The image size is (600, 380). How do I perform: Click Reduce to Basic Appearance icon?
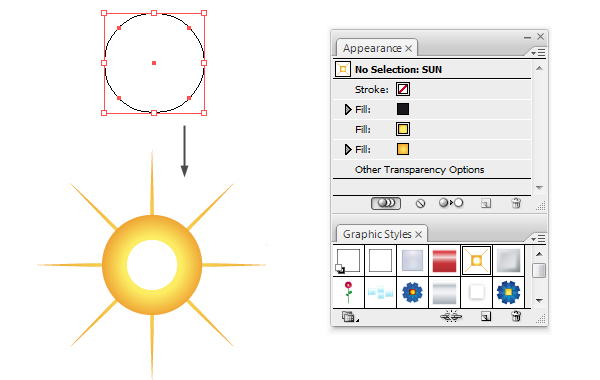(451, 203)
